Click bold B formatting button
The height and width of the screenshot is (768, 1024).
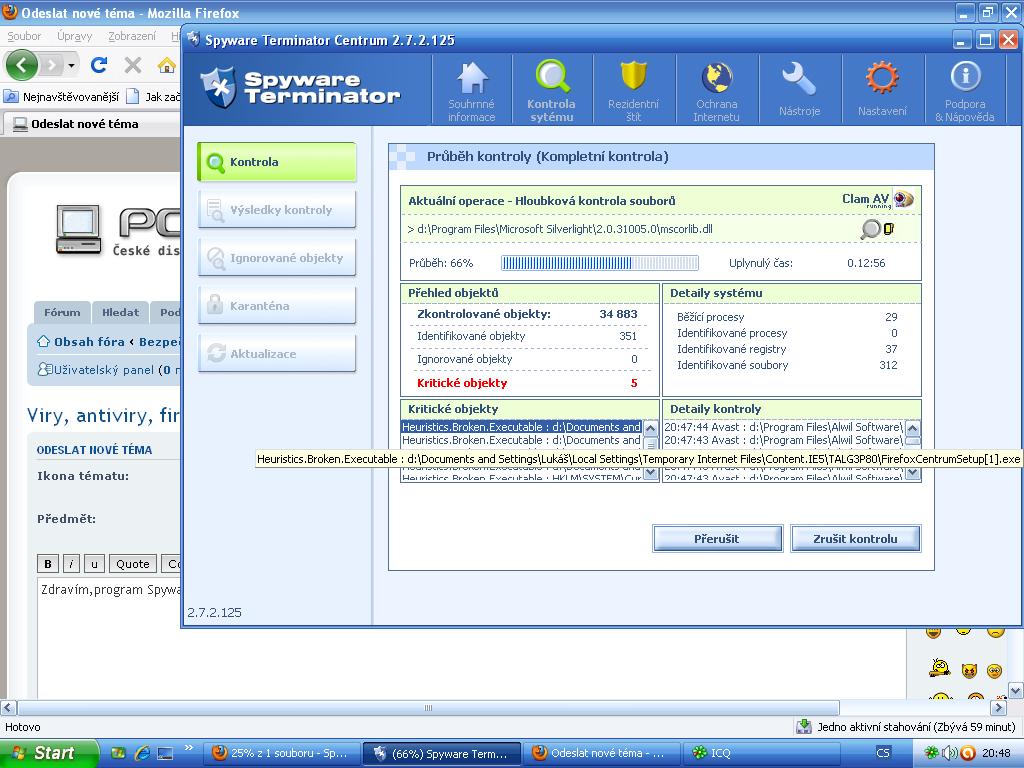(48, 564)
